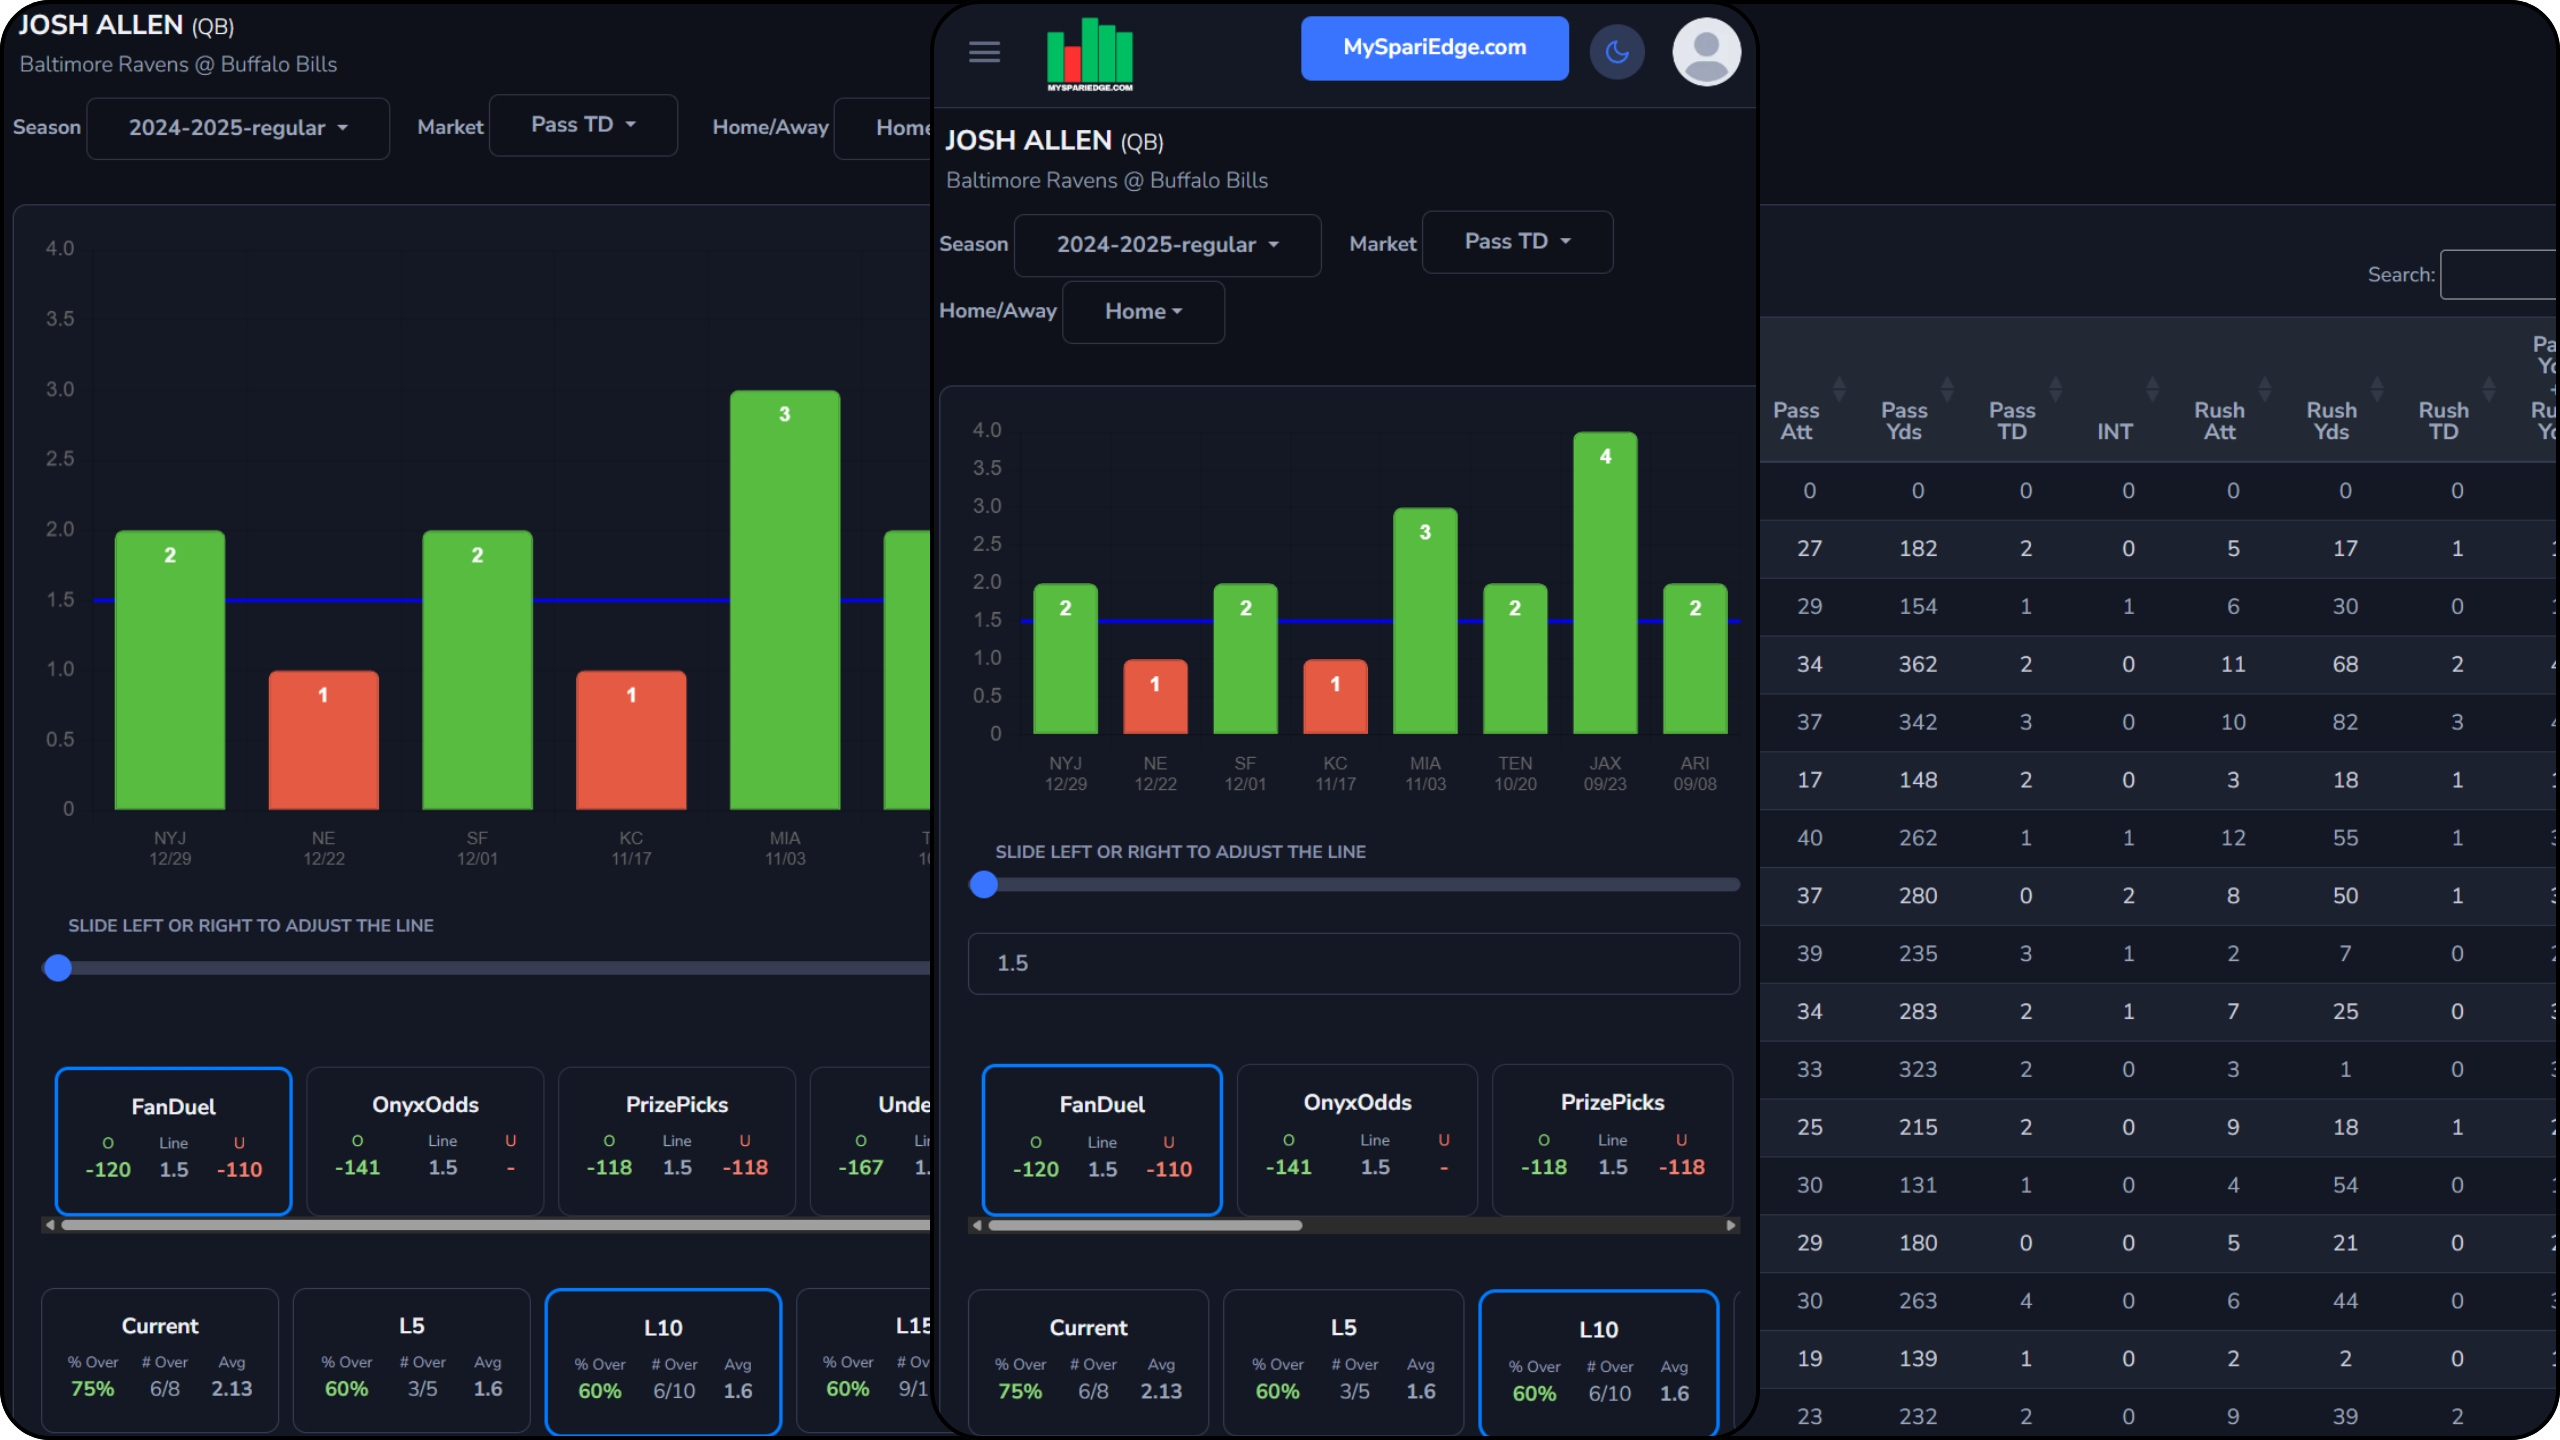
Task: Click the MySpariEdge.com button
Action: click(x=1434, y=48)
